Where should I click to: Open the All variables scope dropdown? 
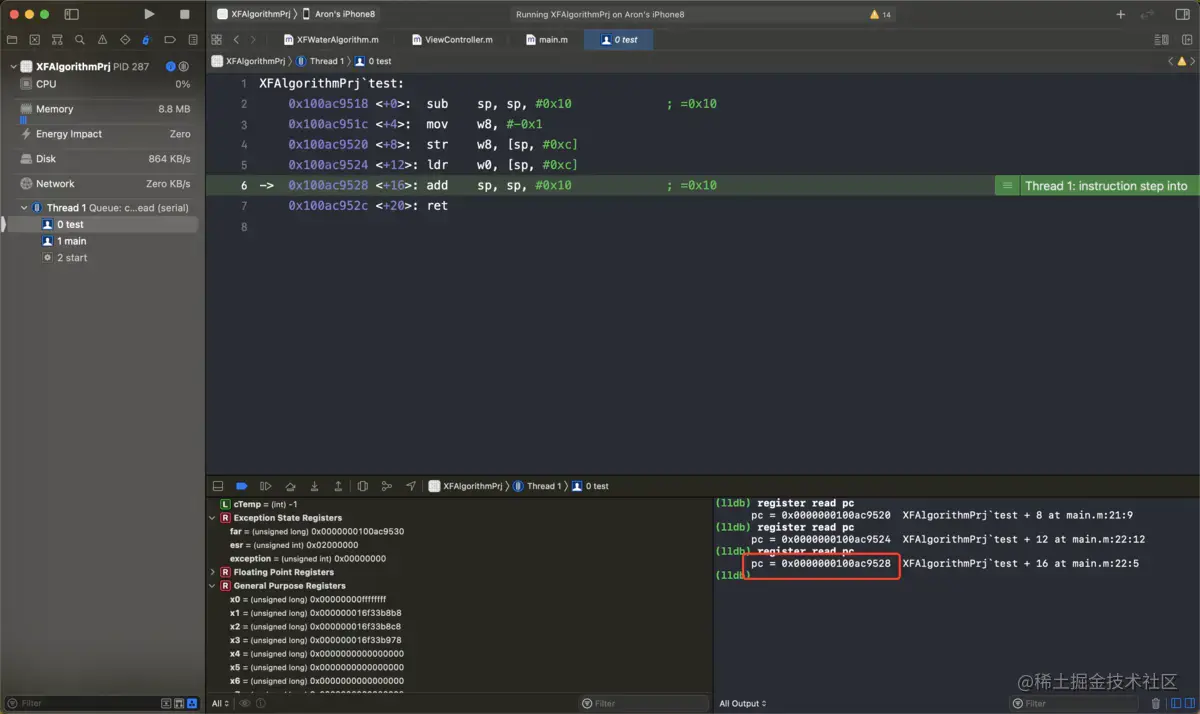click(x=221, y=703)
